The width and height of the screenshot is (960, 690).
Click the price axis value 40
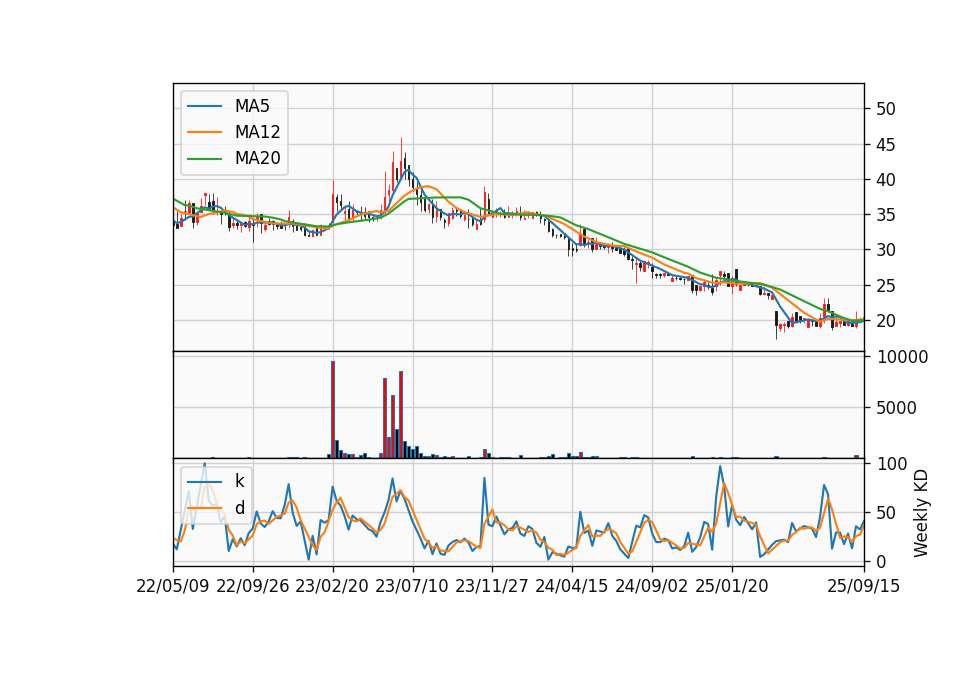pos(886,180)
